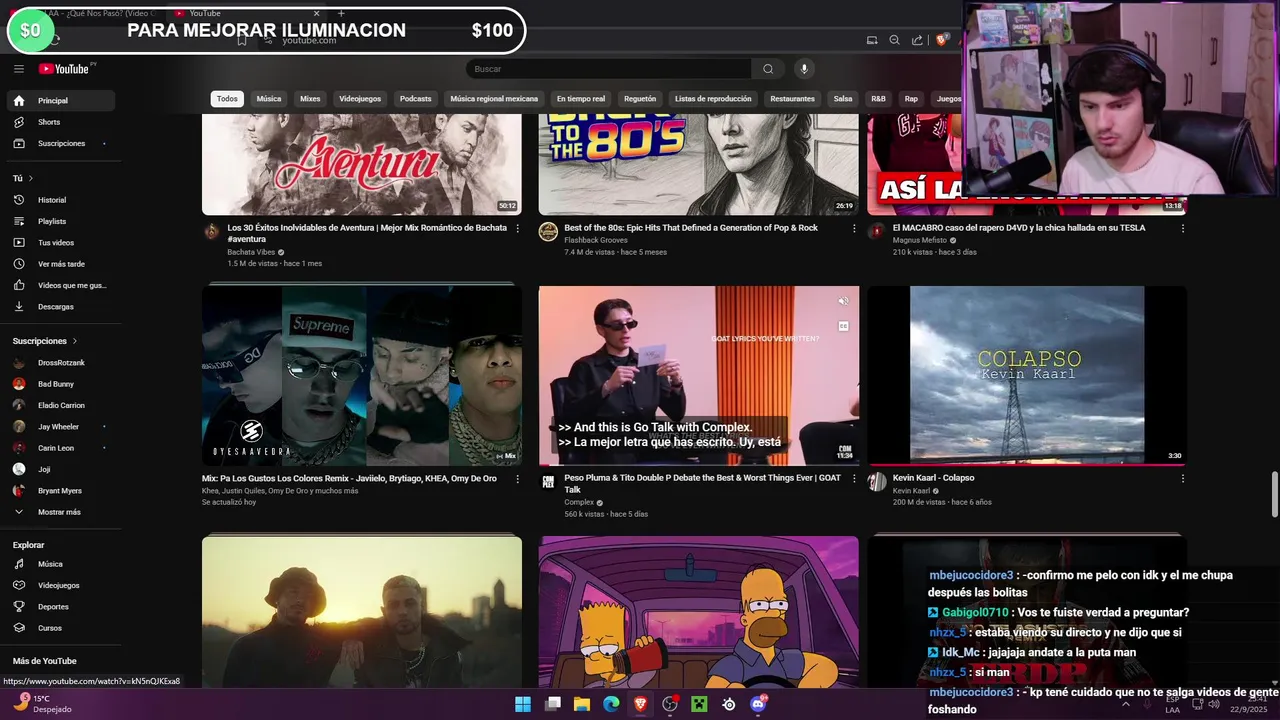The image size is (1280, 720).
Task: Open the Shorts sidebar entry
Action: 60,122
